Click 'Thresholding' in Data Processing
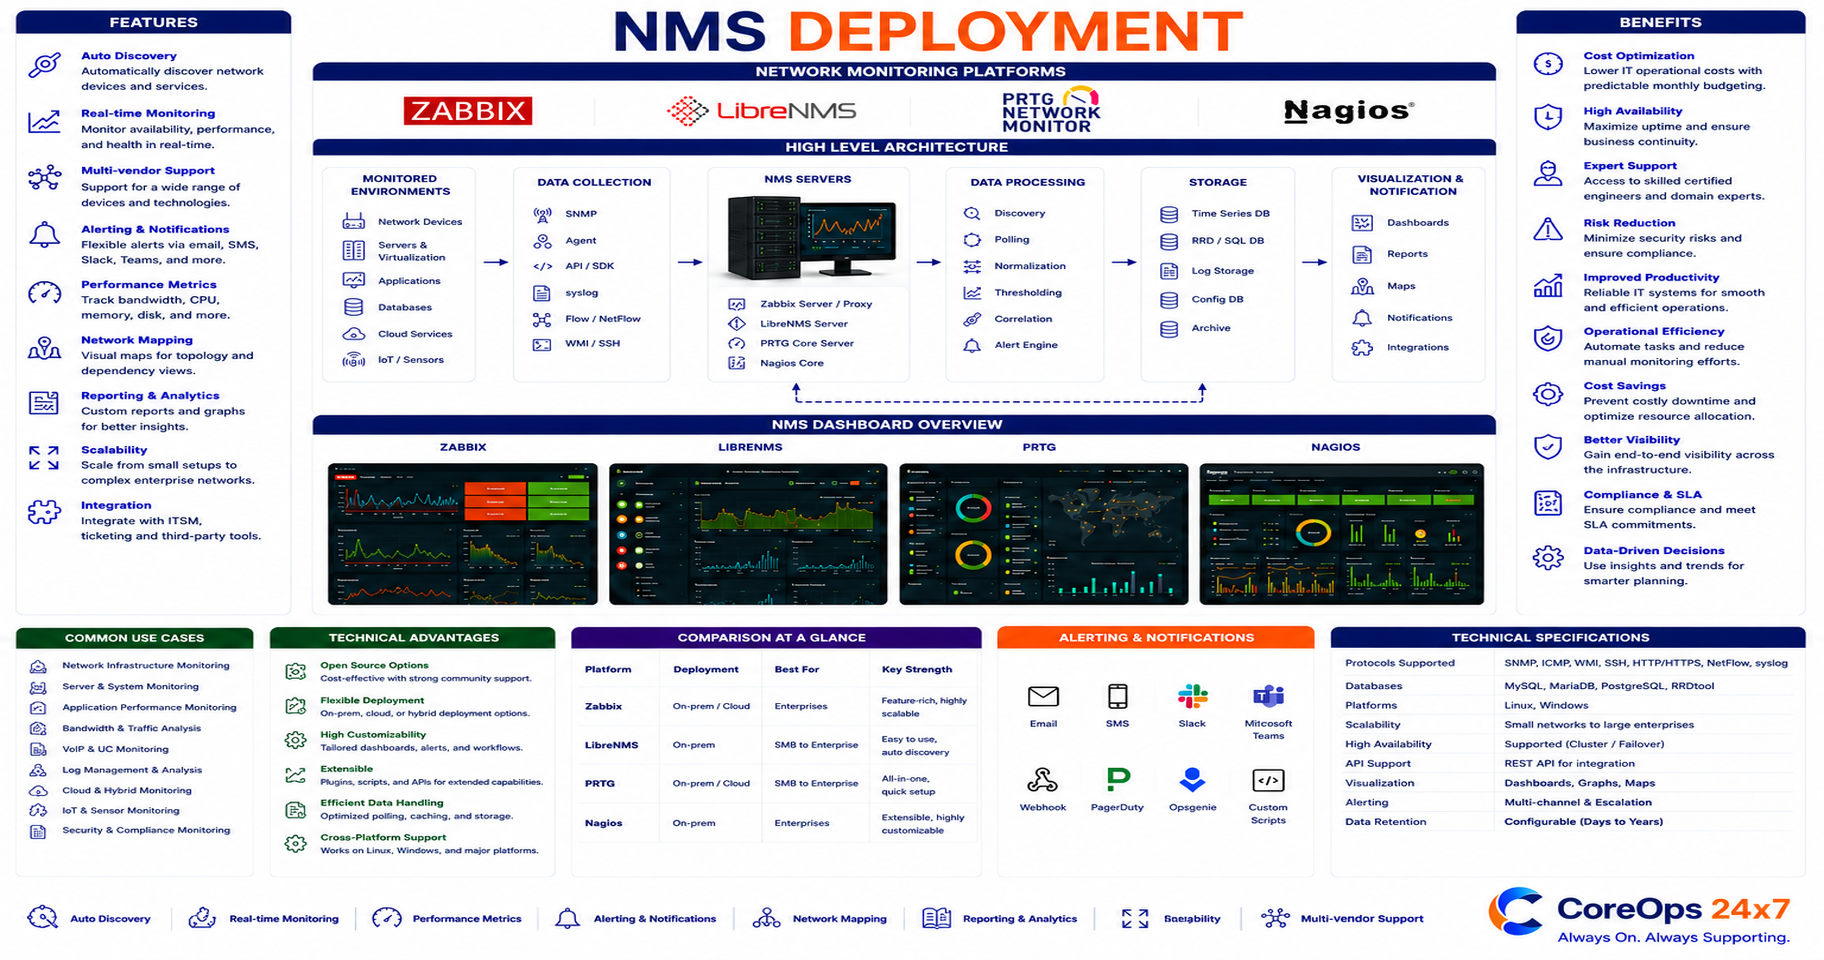 pos(1028,293)
